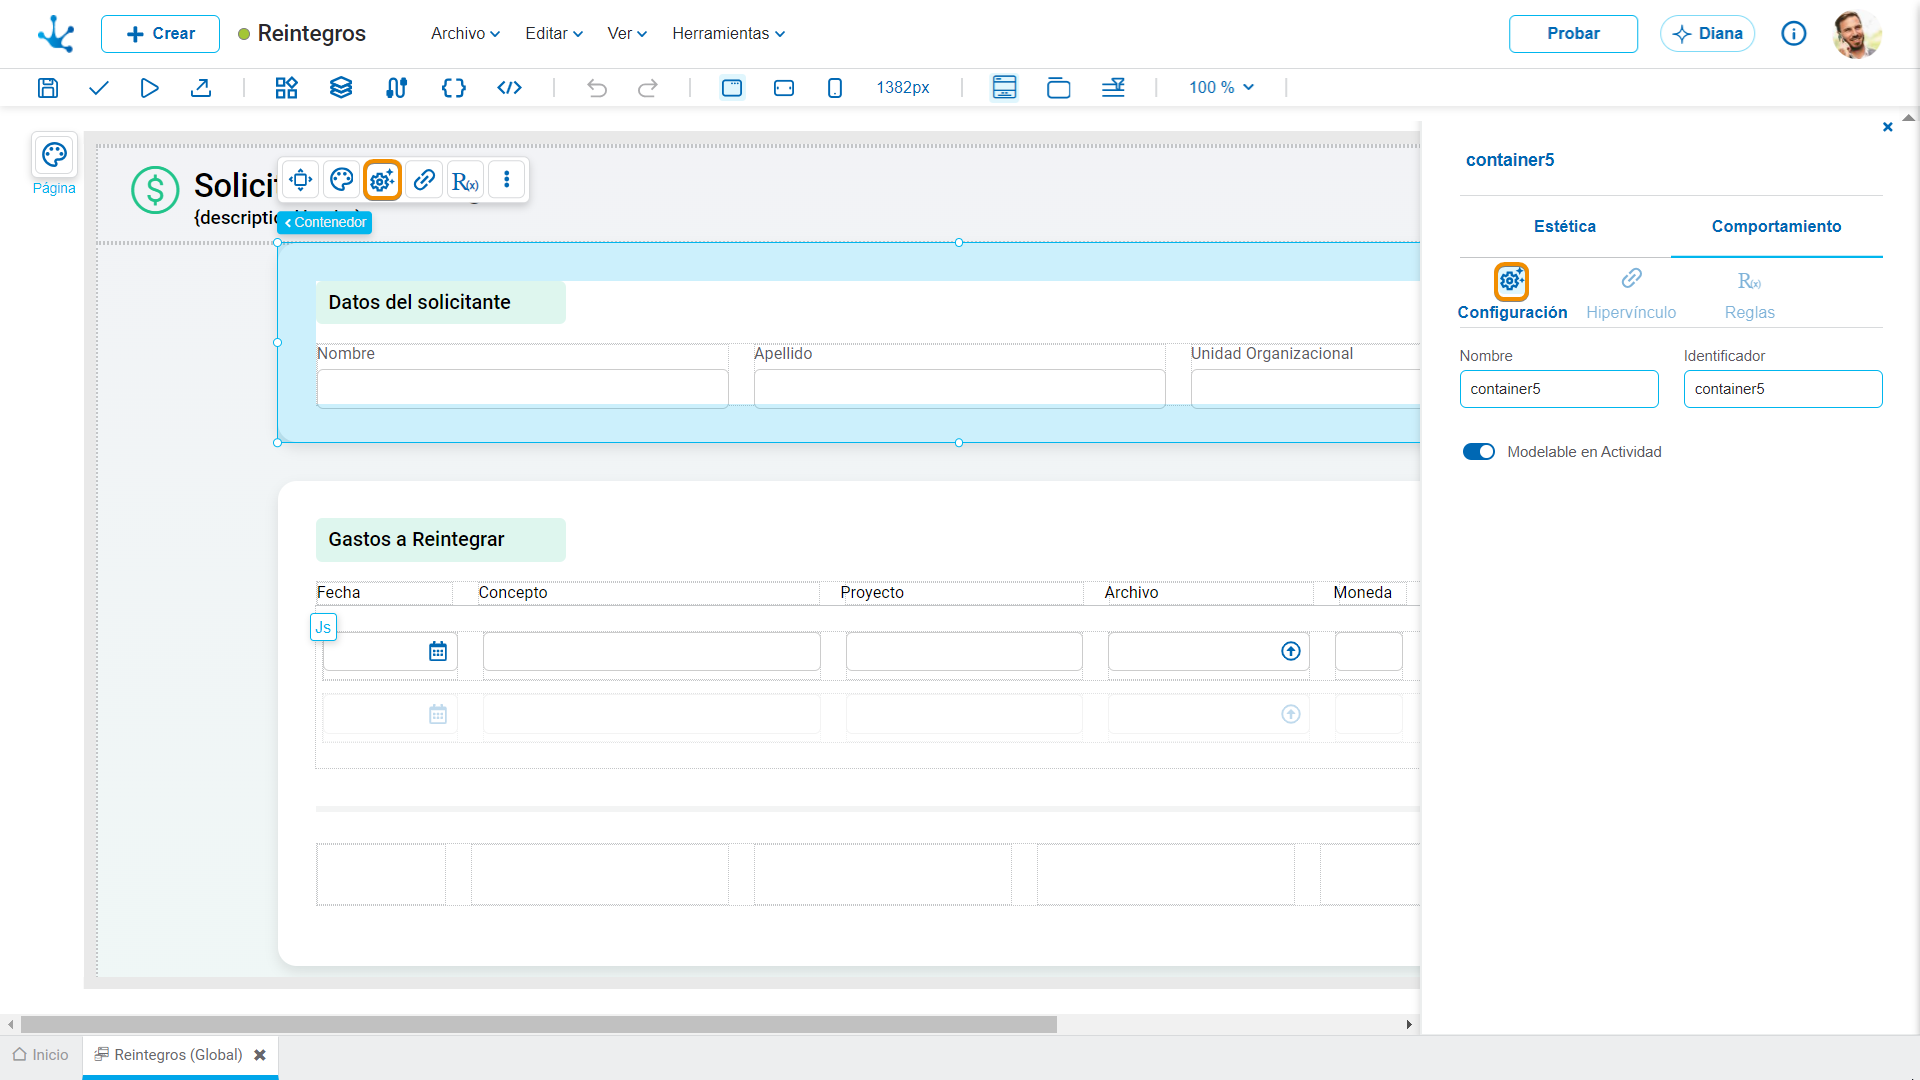Viewport: 1920px width, 1080px height.
Task: Click the move handle icon on container
Action: (300, 180)
